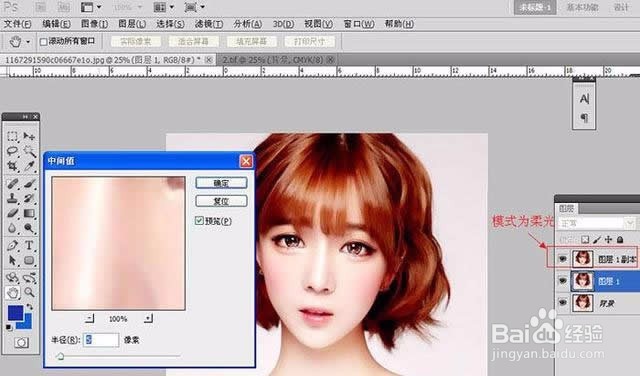Image resolution: width=640 pixels, height=376 pixels.
Task: Select the 3D Camera Orbit tool
Action: pyautogui.click(x=29, y=278)
